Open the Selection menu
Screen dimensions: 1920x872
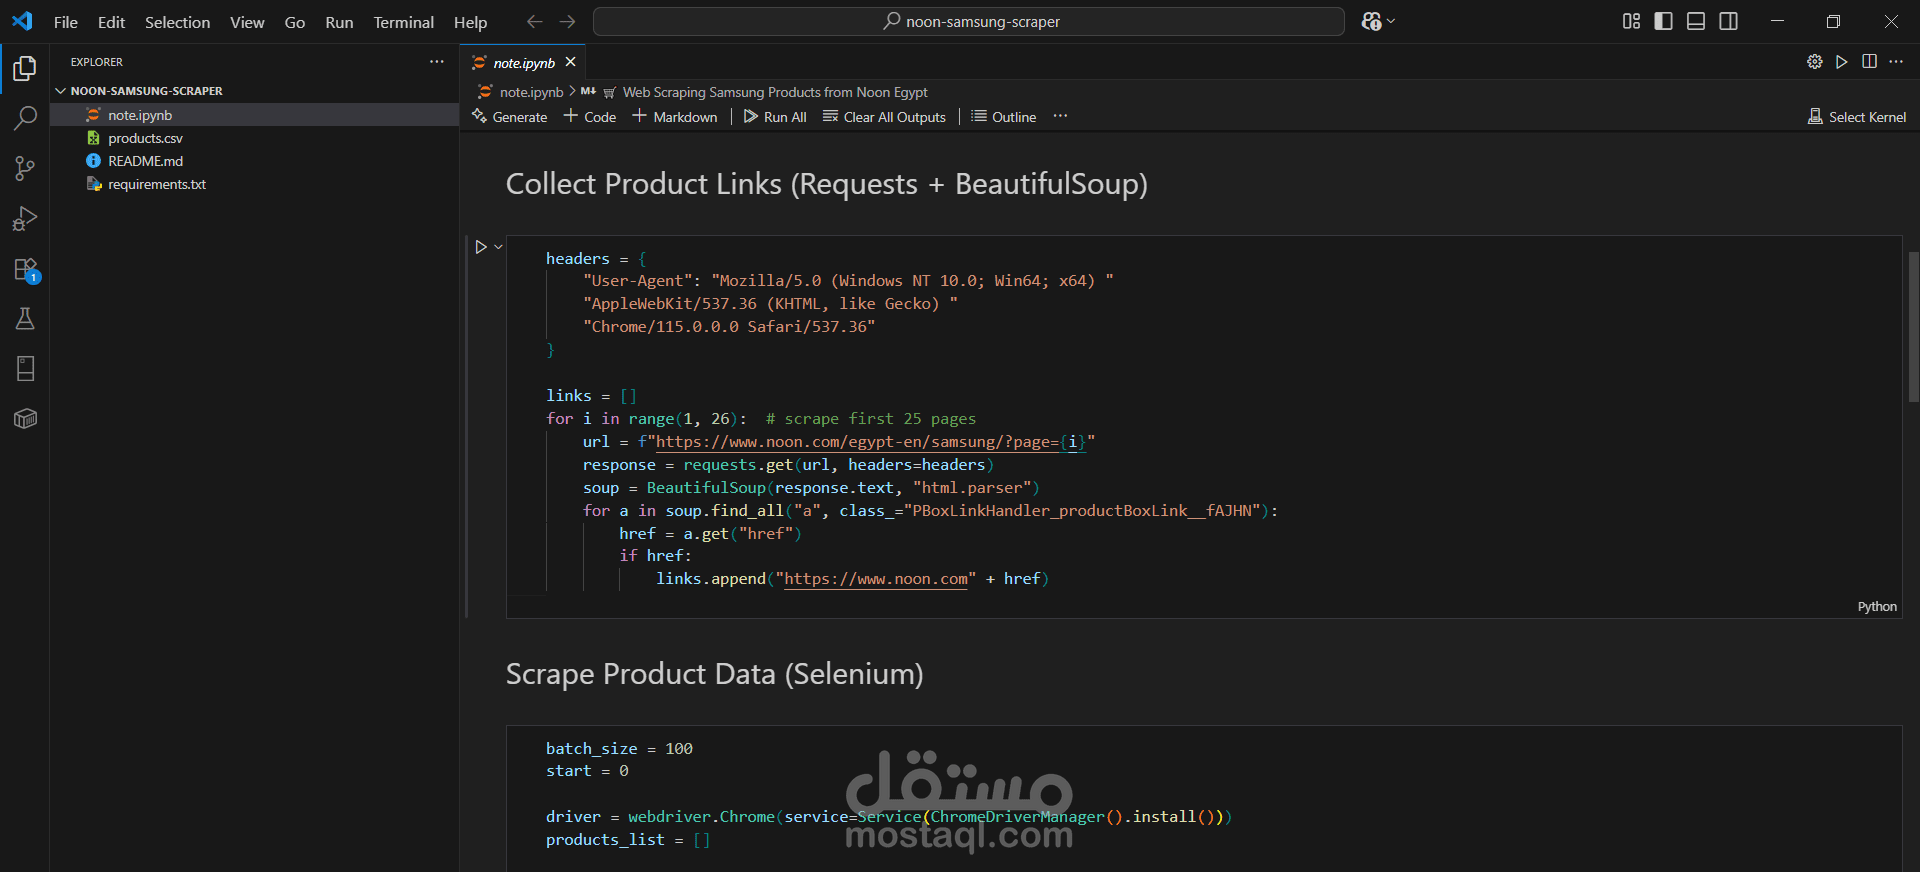pyautogui.click(x=177, y=22)
